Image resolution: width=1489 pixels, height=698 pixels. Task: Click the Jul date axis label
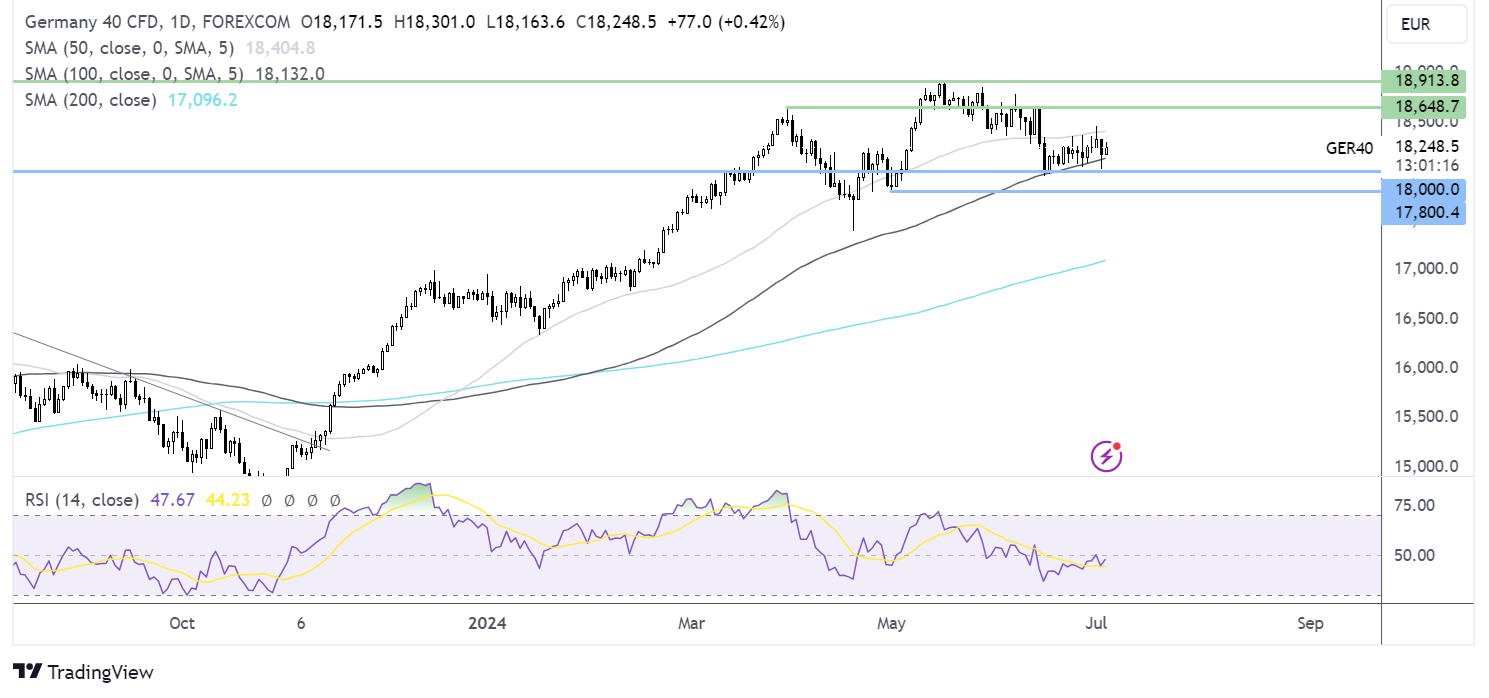pos(1096,623)
